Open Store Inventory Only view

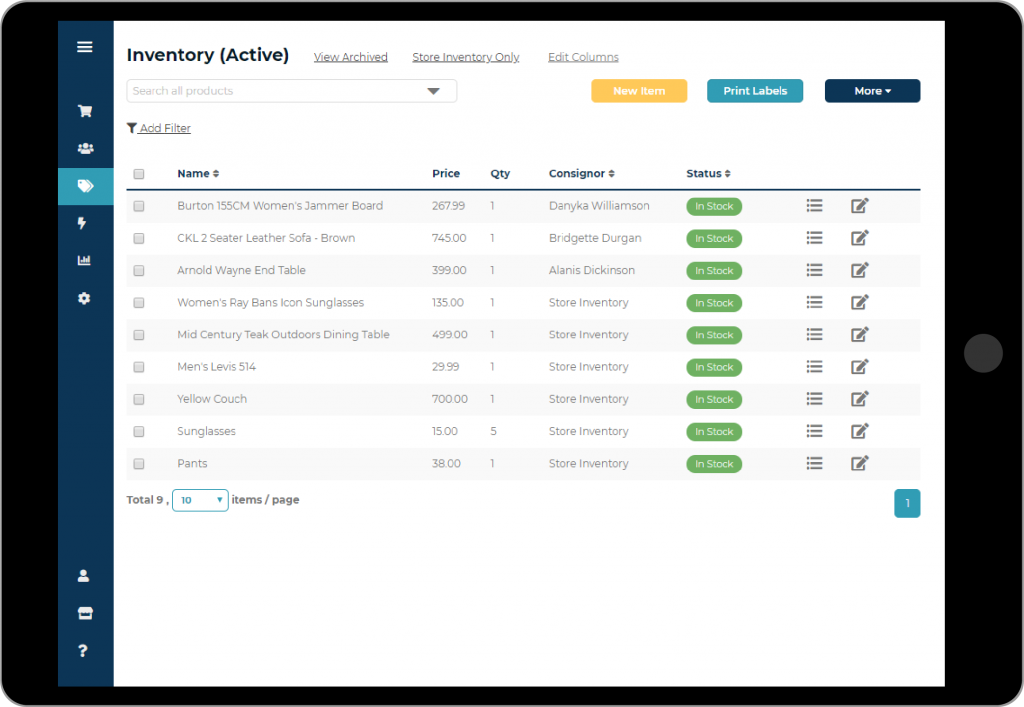tap(465, 57)
